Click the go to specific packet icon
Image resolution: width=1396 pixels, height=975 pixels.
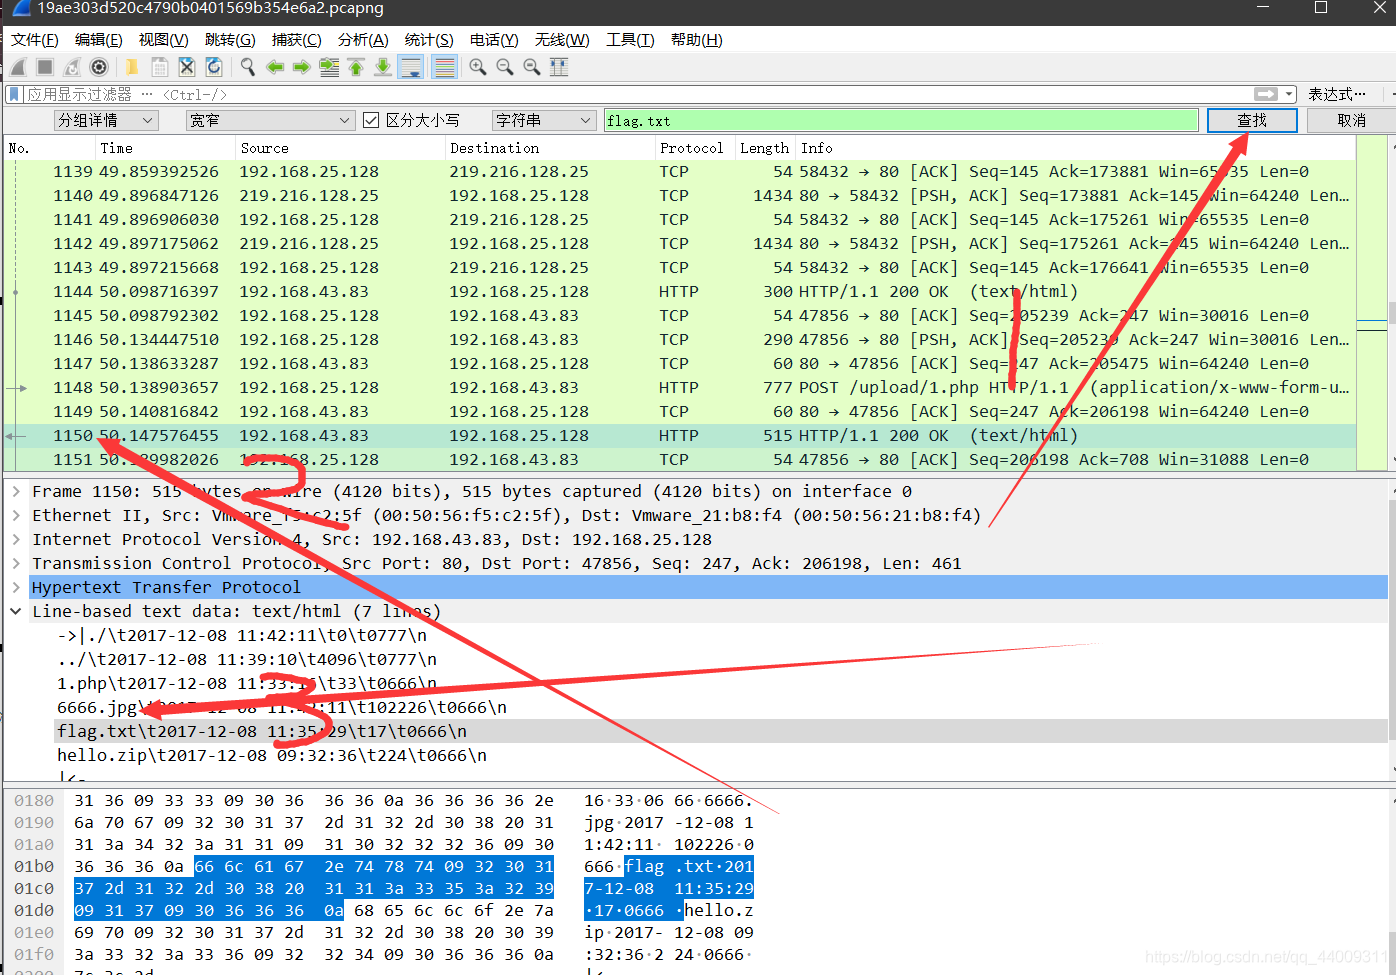[x=329, y=67]
